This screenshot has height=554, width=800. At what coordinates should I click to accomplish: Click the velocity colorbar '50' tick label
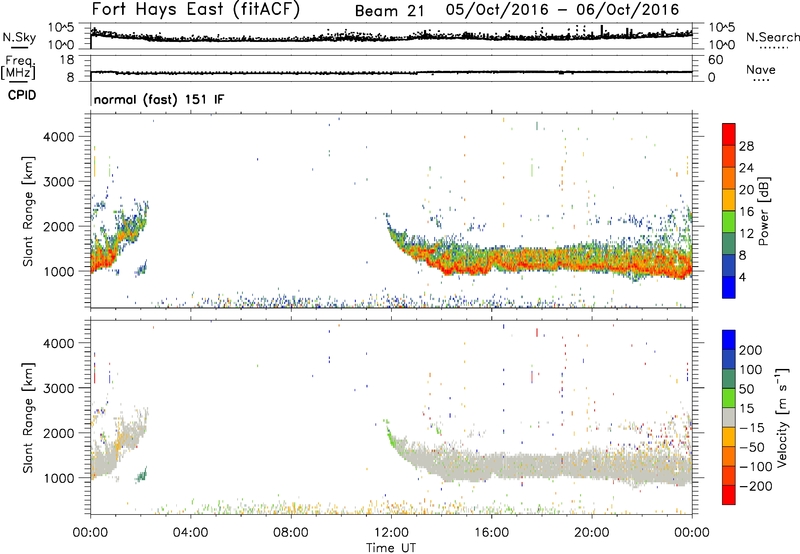(x=746, y=389)
